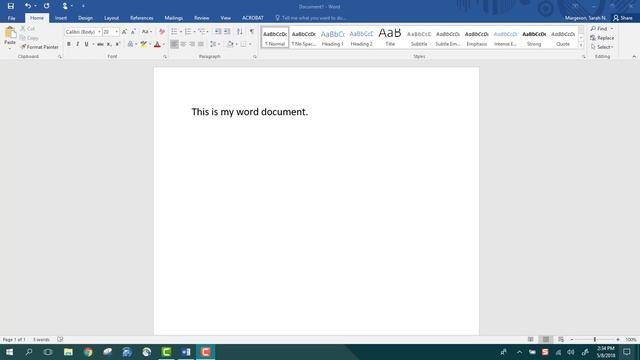This screenshot has height=360, width=640.
Task: Switch to the Review tab
Action: [x=202, y=18]
